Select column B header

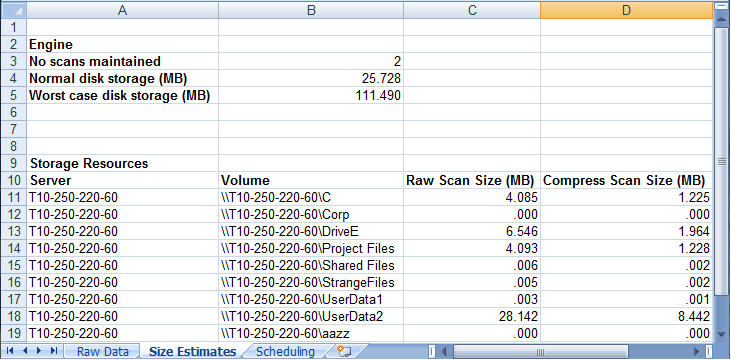[x=311, y=10]
